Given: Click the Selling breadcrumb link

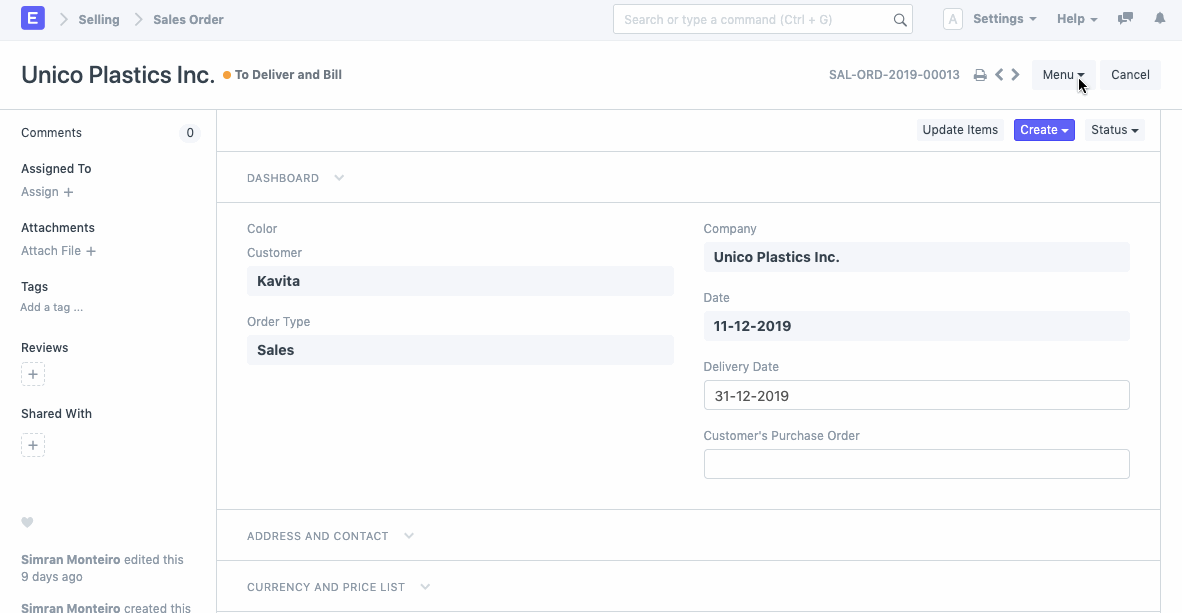Looking at the screenshot, I should tap(99, 19).
